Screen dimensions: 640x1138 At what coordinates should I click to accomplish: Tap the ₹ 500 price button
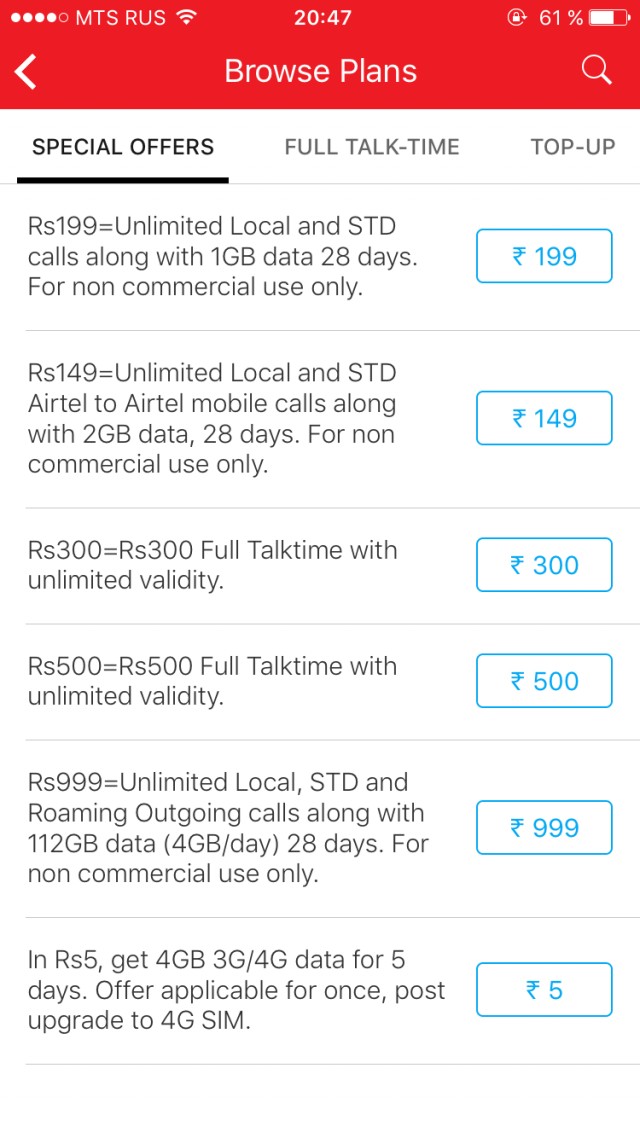click(x=544, y=681)
